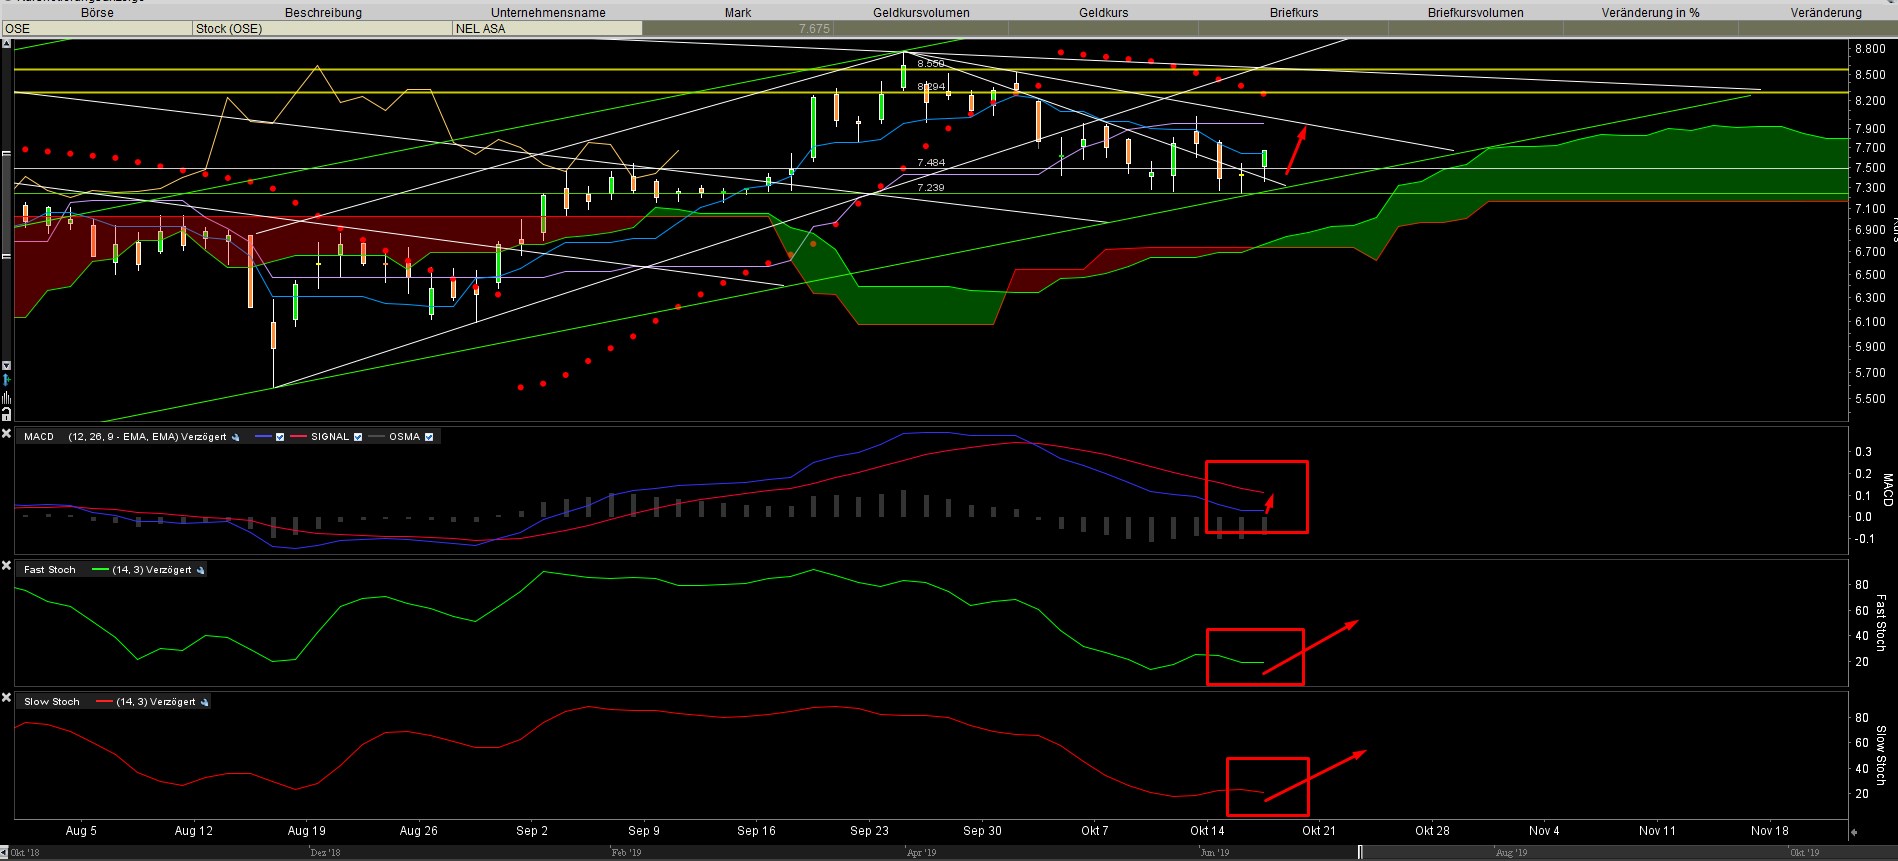1898x861 pixels.
Task: Click the scroll-down arrow beside the price chart
Action: 6,366
